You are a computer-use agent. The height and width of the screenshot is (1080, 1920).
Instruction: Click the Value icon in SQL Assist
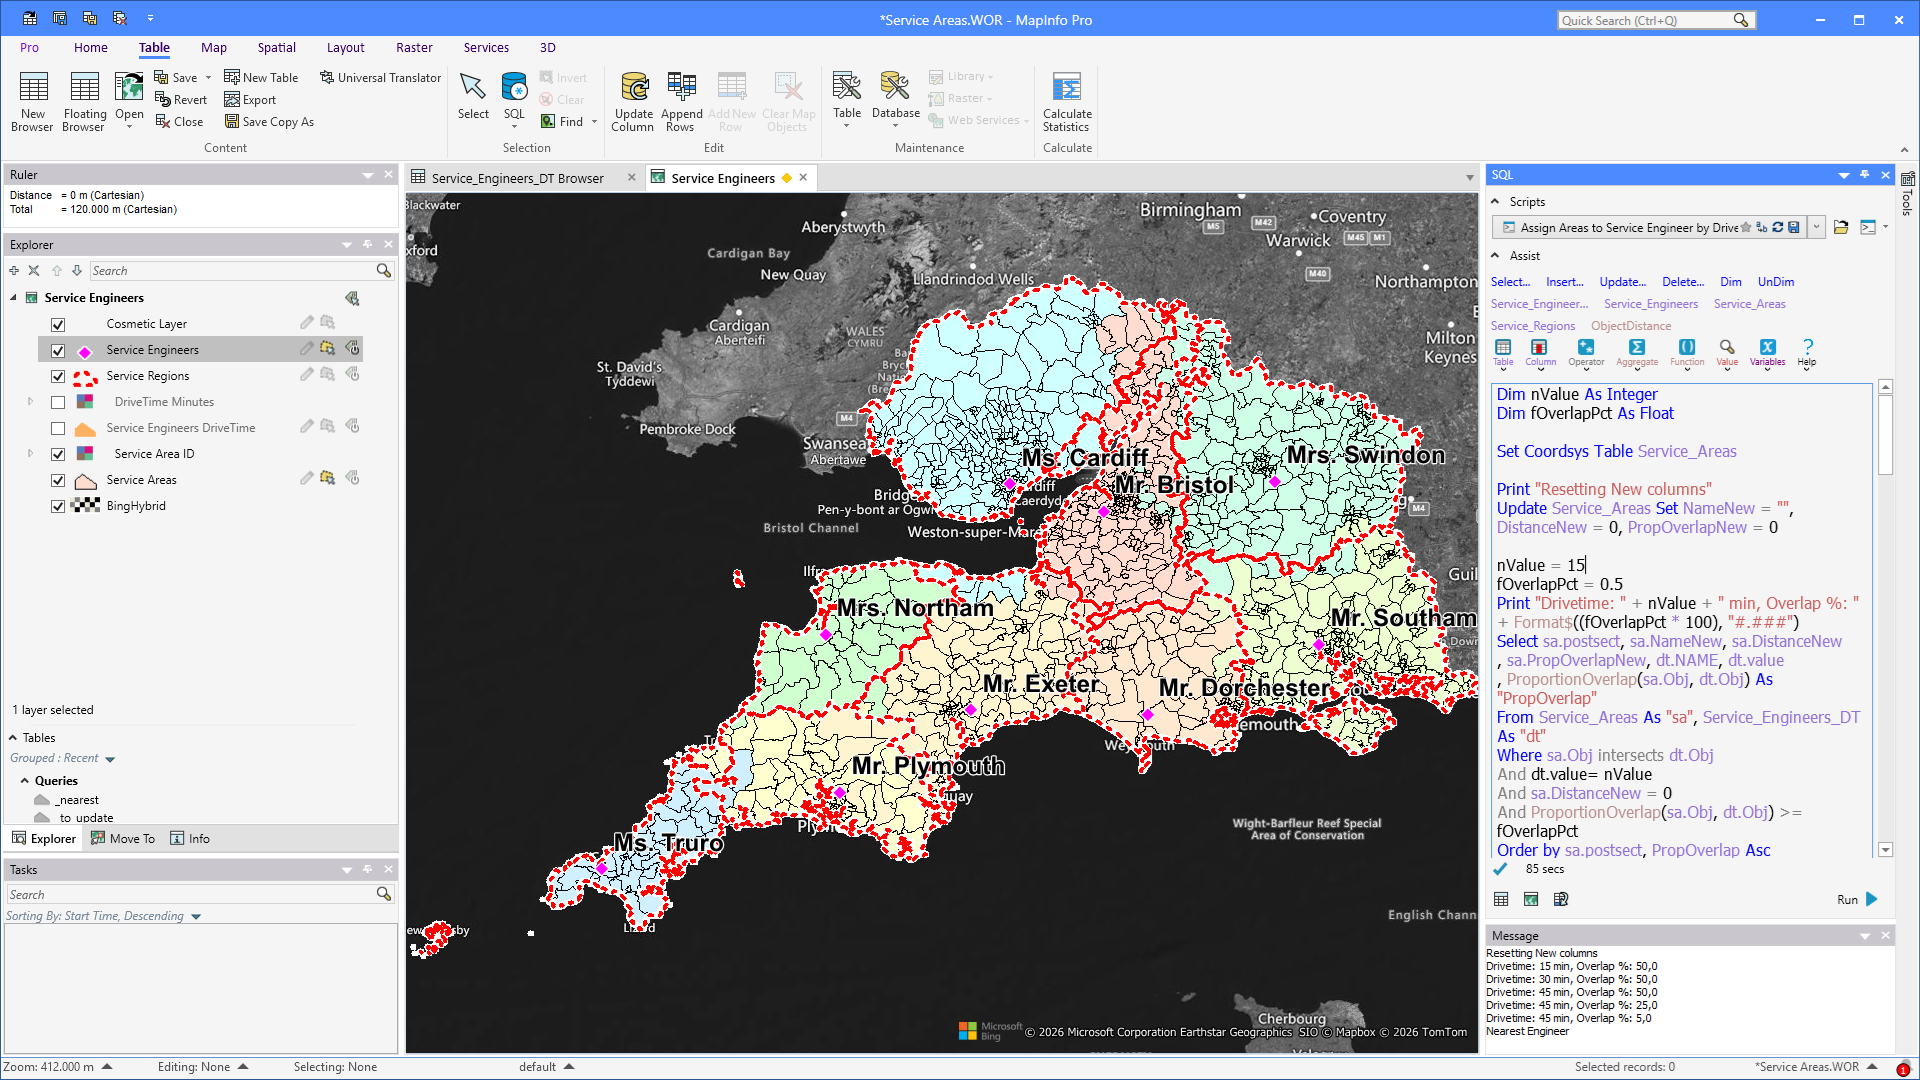click(1727, 353)
